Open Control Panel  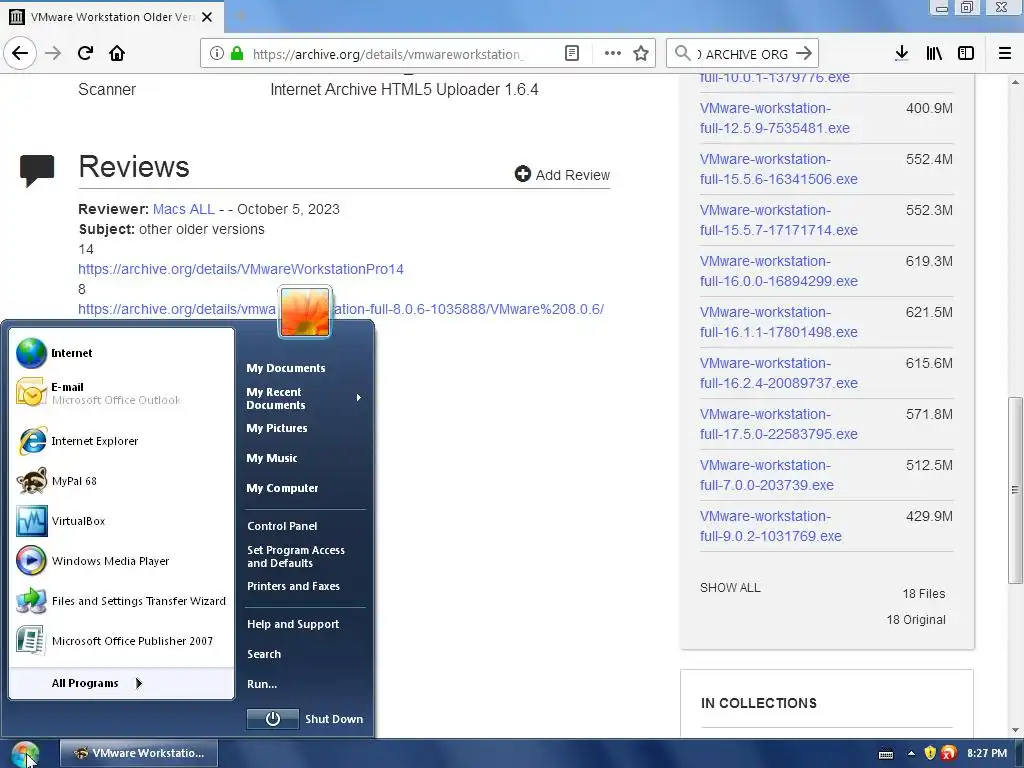tap(282, 526)
